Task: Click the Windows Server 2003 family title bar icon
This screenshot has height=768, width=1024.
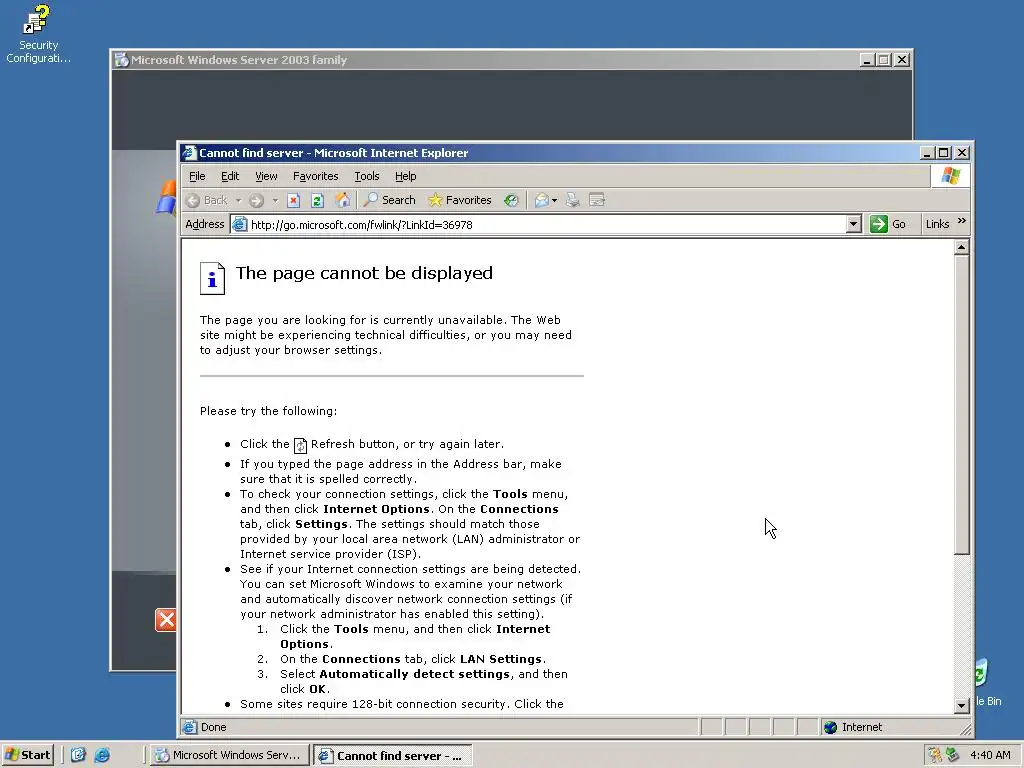Action: click(x=121, y=60)
